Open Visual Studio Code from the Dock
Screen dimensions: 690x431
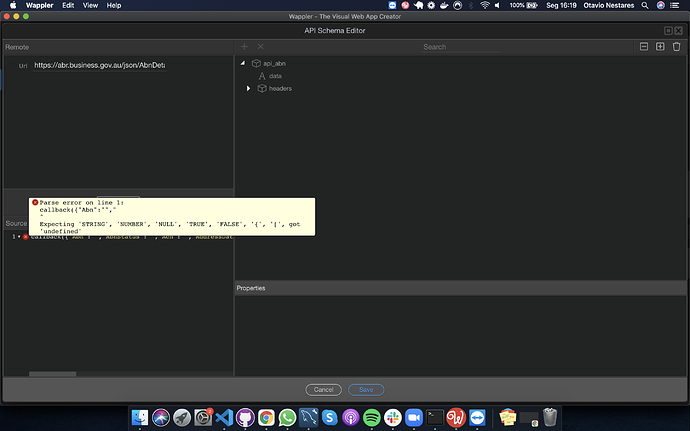[x=224, y=417]
